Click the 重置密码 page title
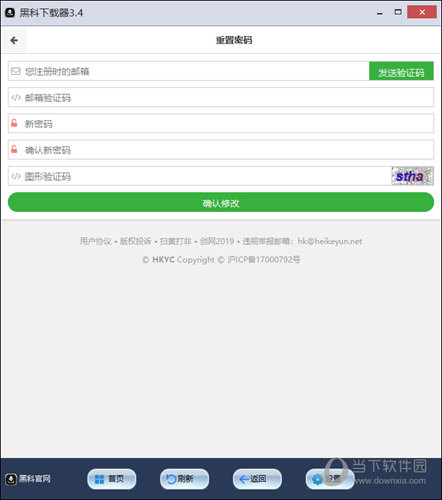This screenshot has width=442, height=500. pos(234,40)
